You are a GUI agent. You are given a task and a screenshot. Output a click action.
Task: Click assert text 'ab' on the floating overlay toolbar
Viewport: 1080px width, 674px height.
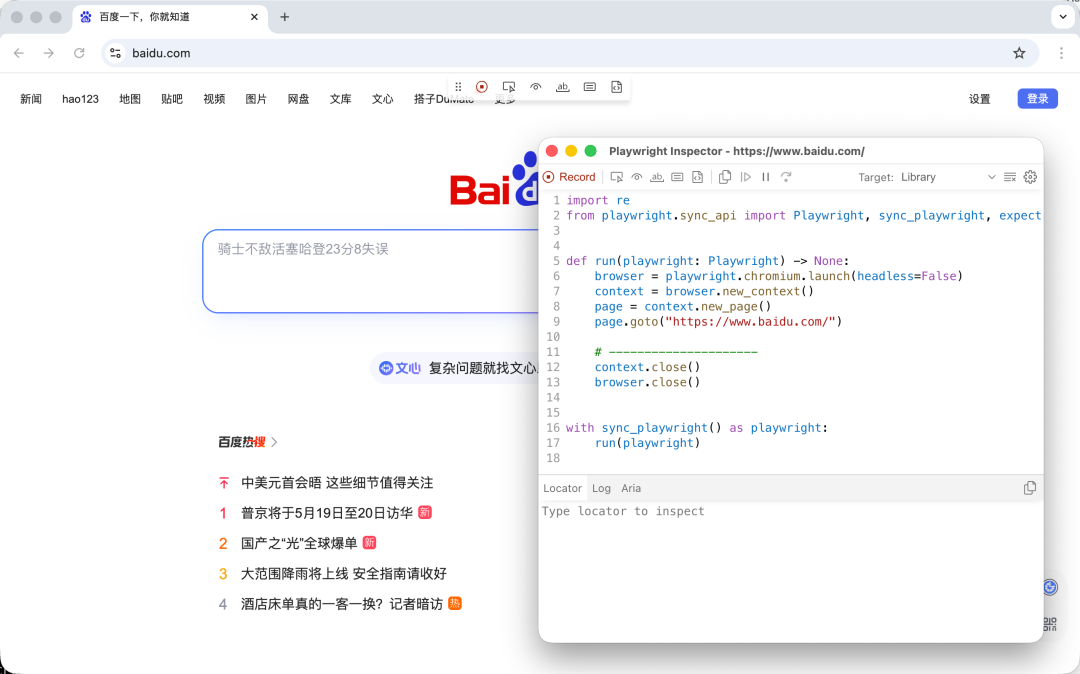[x=563, y=87]
